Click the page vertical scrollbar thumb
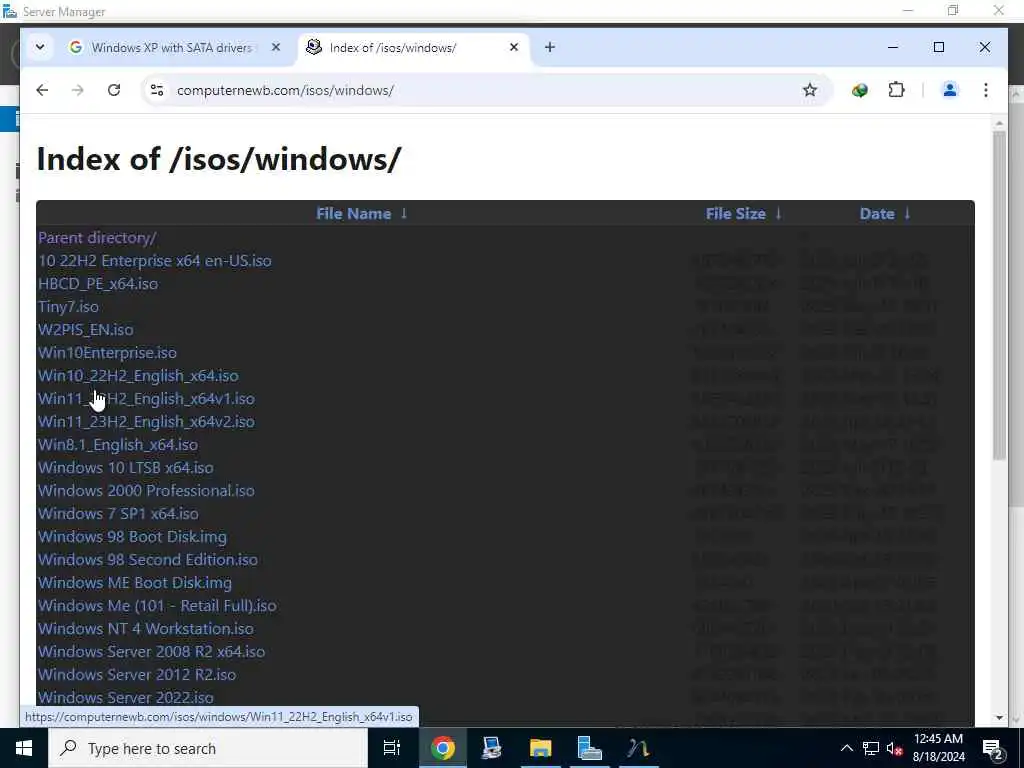Viewport: 1024px width, 768px height. [999, 295]
